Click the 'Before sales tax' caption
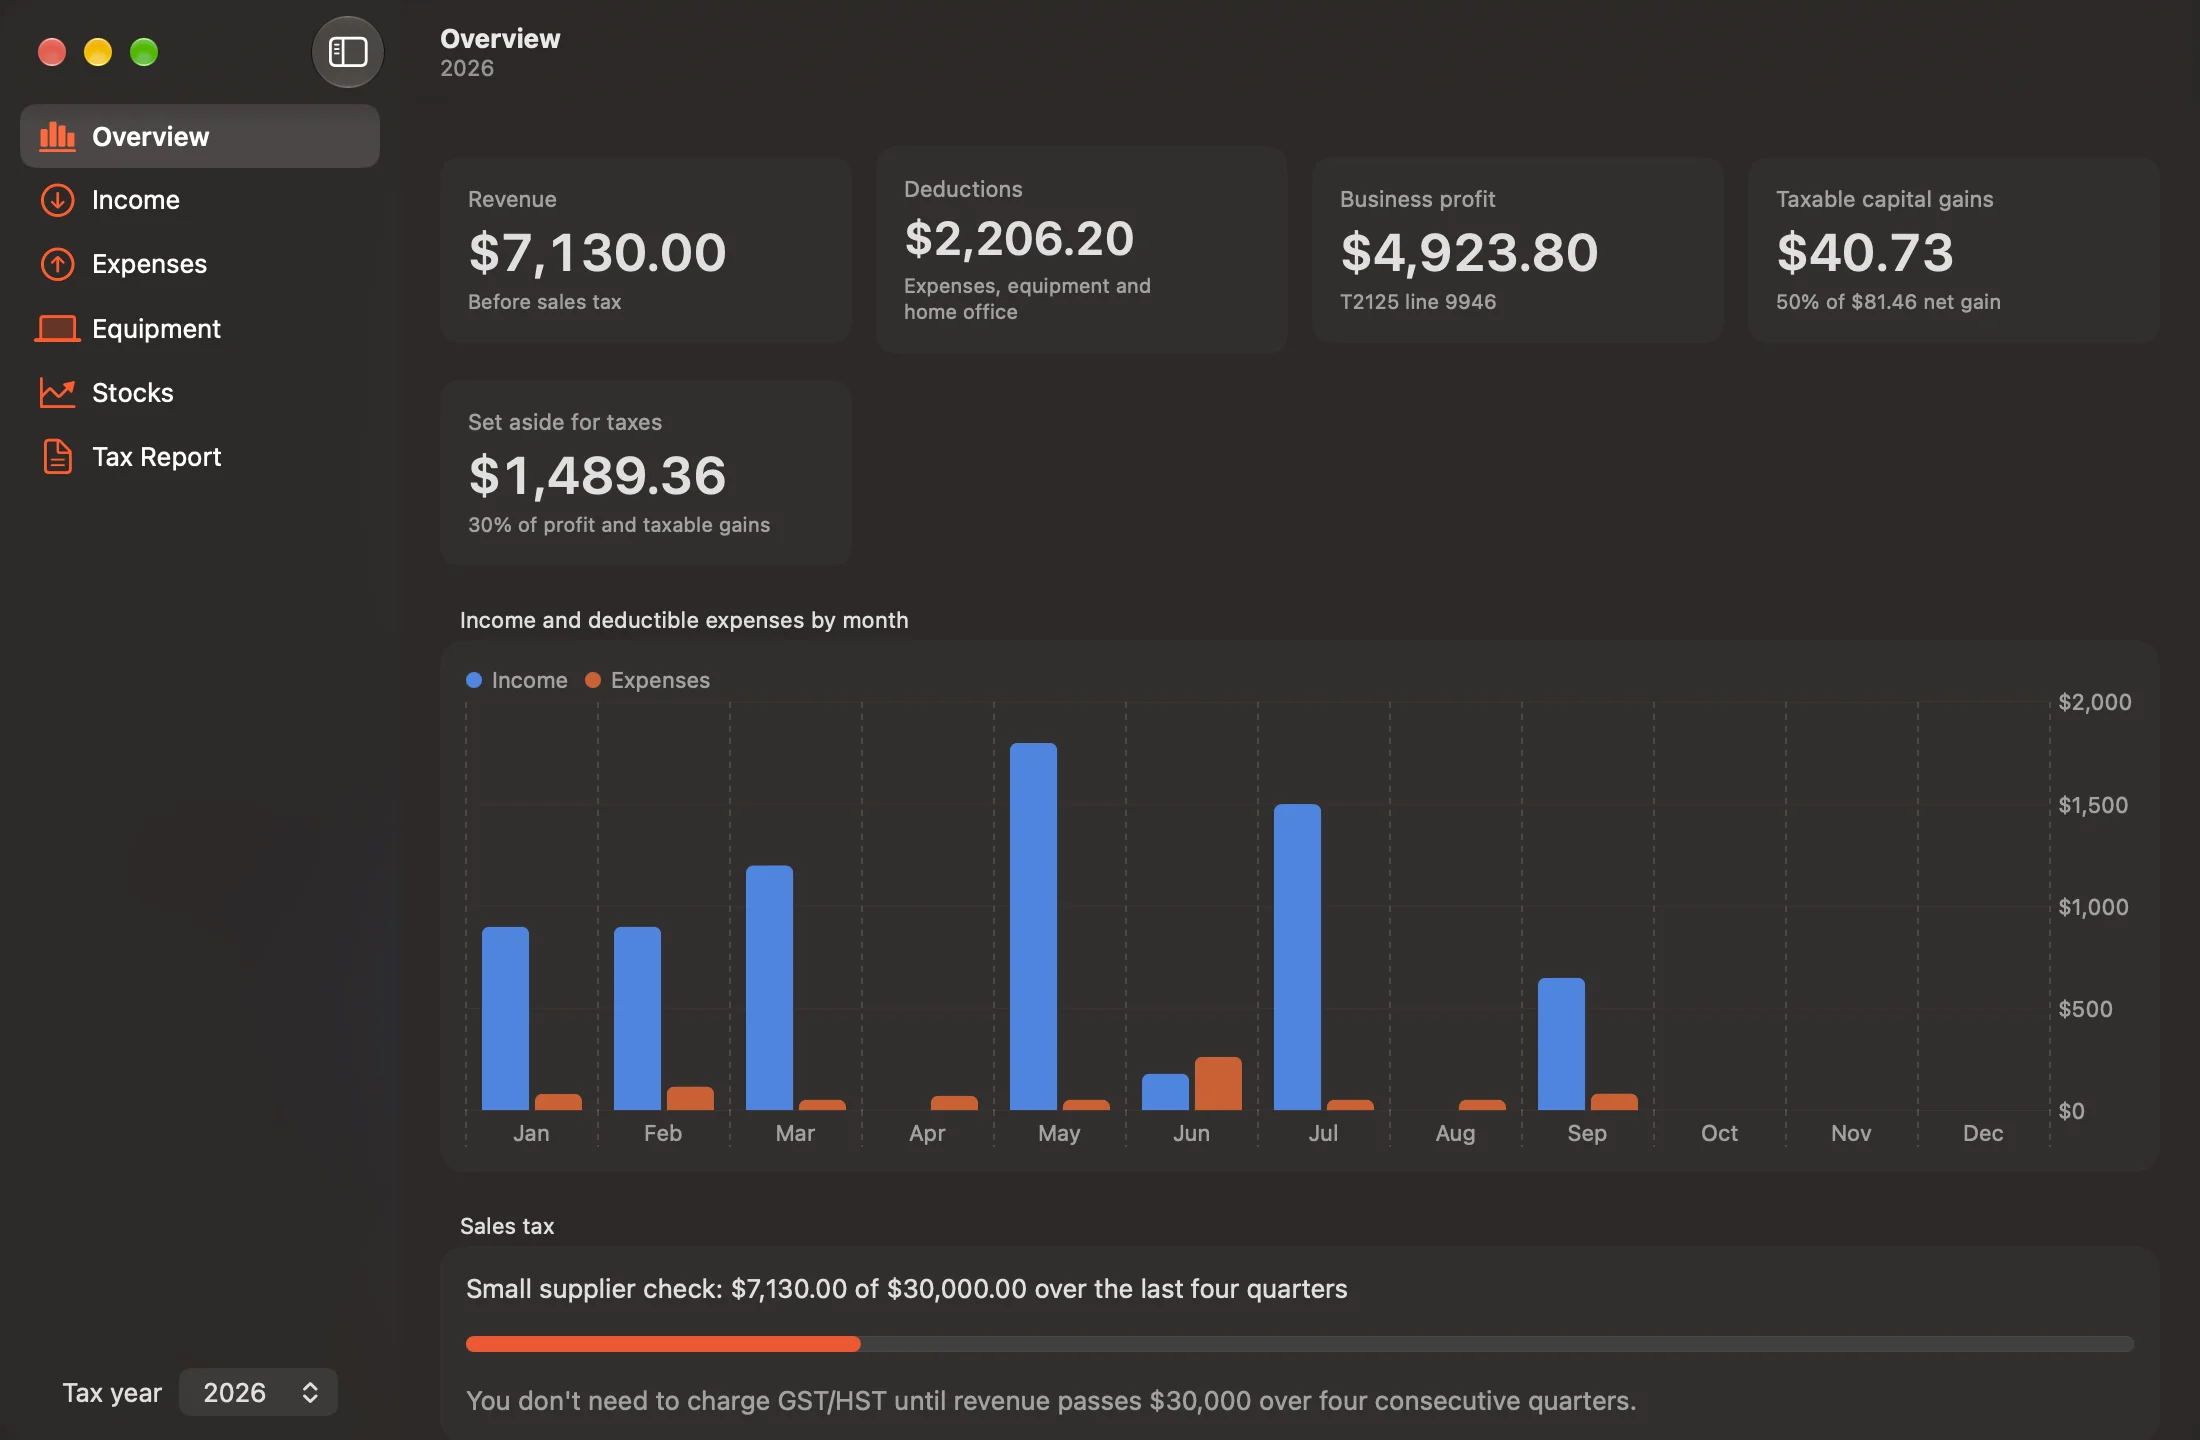This screenshot has height=1440, width=2200. pyautogui.click(x=545, y=302)
